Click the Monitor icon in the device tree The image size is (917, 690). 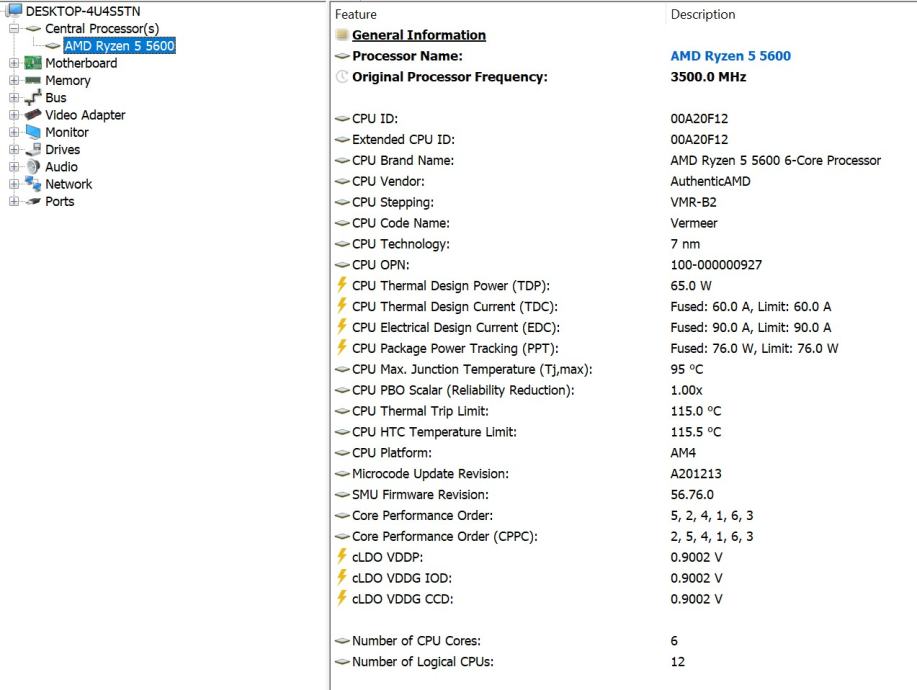tap(32, 132)
